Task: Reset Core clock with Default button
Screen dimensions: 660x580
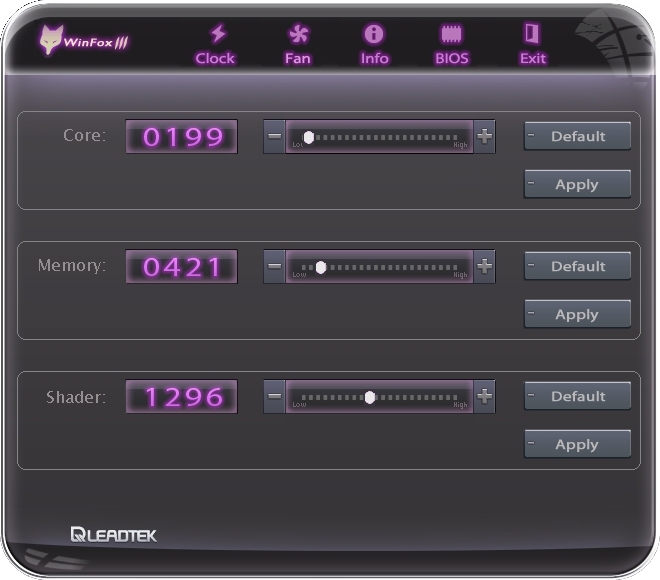Action: coord(577,136)
